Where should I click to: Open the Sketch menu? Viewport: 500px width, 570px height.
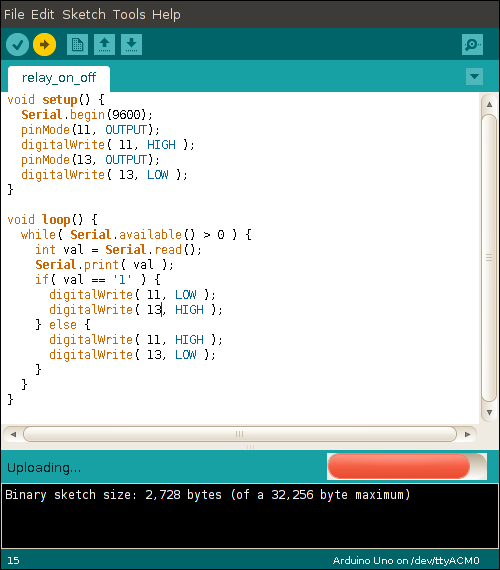point(84,15)
